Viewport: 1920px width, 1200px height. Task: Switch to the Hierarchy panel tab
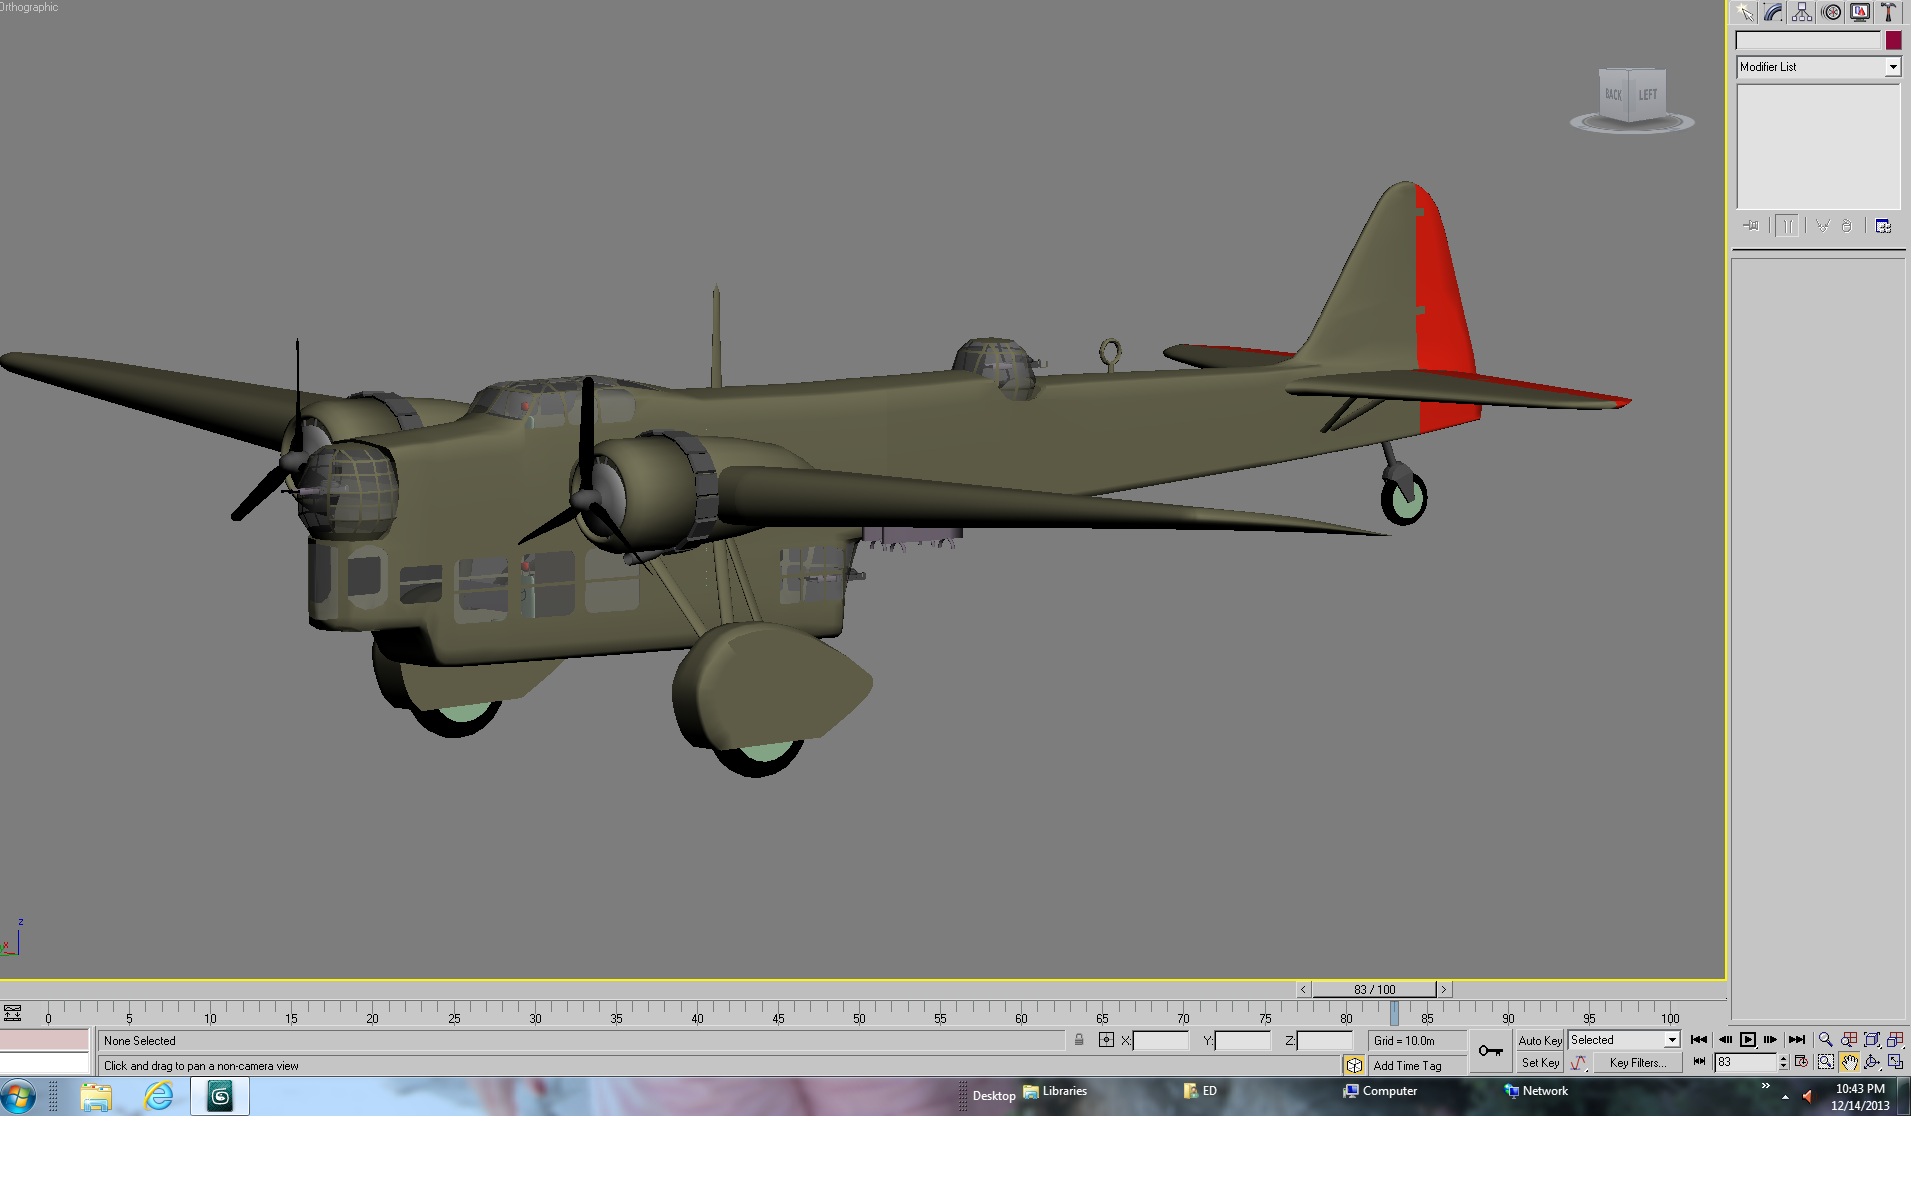pos(1802,12)
